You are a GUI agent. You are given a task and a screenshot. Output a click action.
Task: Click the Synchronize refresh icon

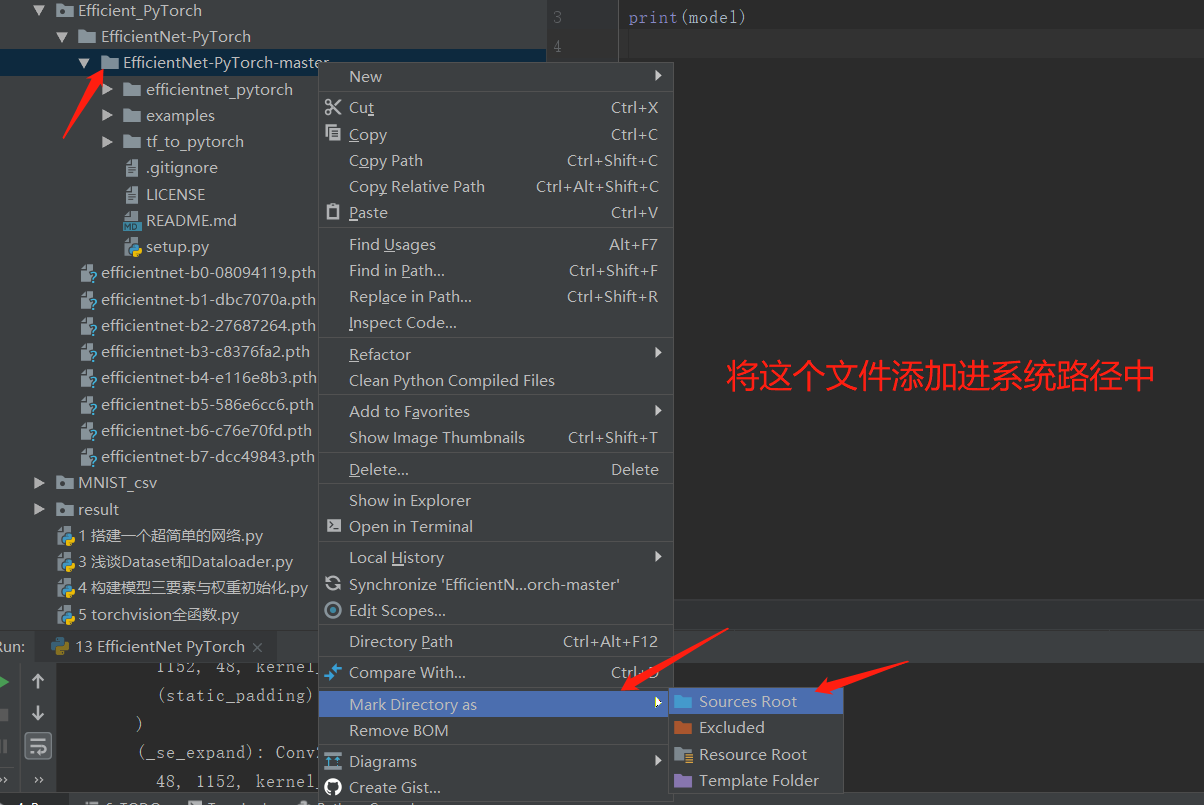click(333, 584)
